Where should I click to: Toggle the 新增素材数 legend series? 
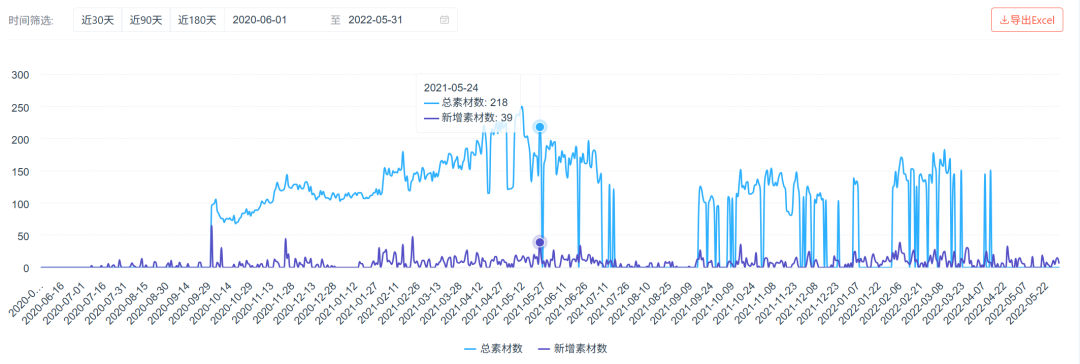572,349
